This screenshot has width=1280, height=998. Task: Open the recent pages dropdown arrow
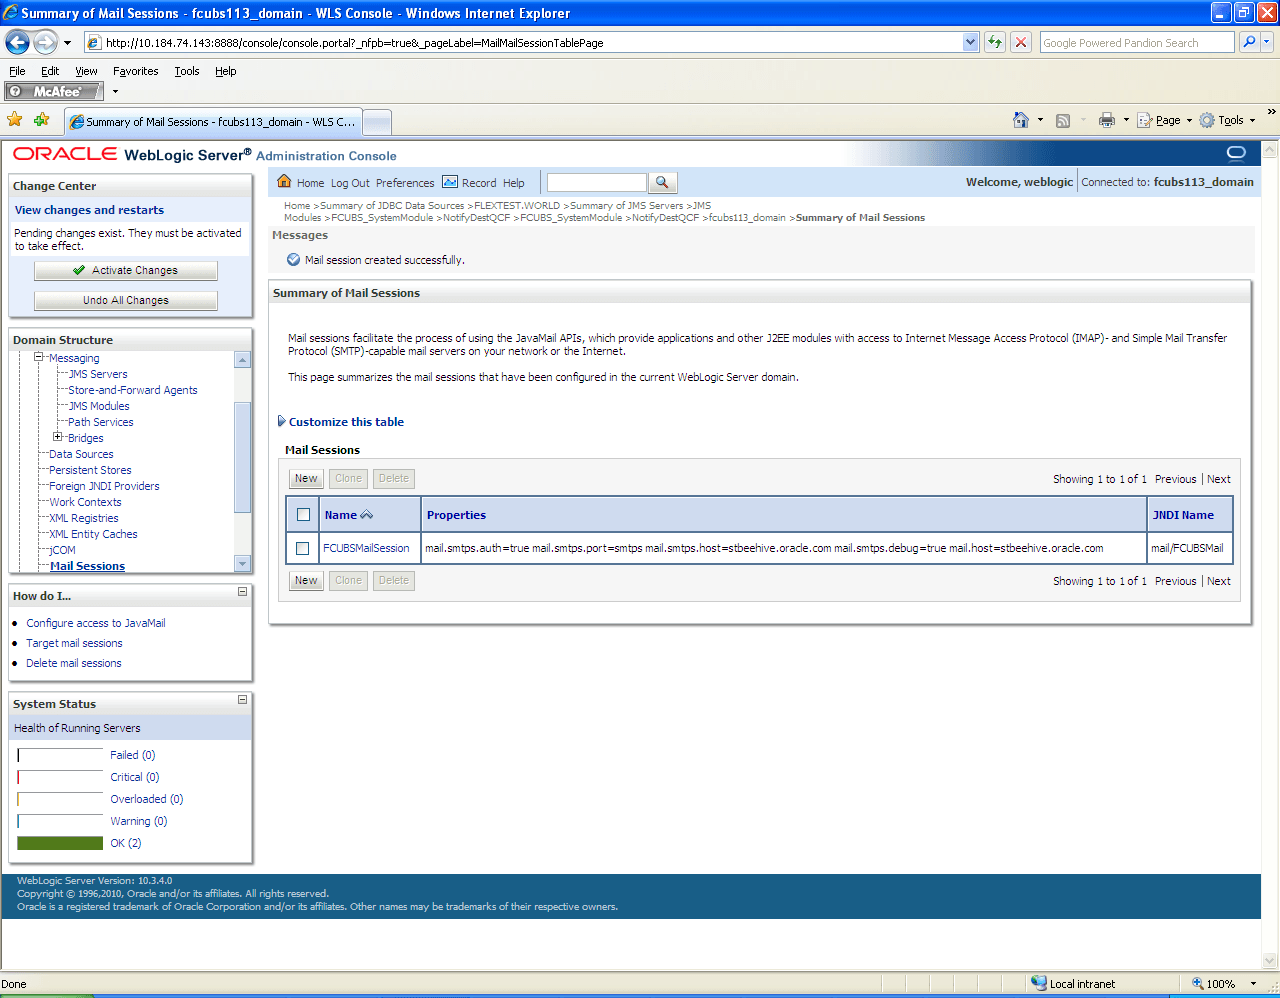[x=67, y=43]
